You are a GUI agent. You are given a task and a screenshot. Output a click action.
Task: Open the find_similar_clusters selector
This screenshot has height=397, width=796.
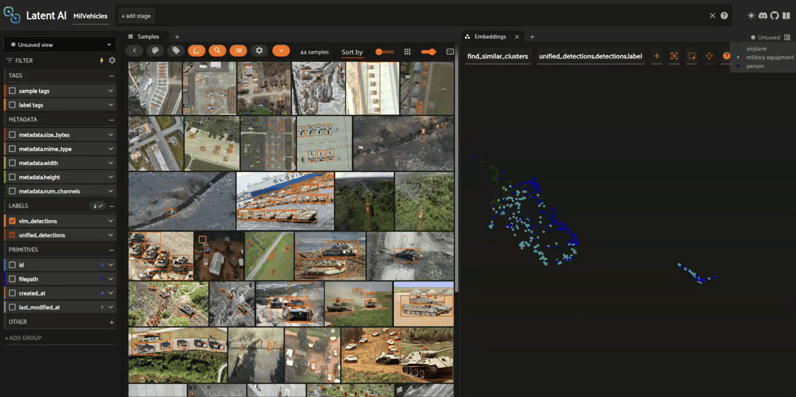(498, 56)
